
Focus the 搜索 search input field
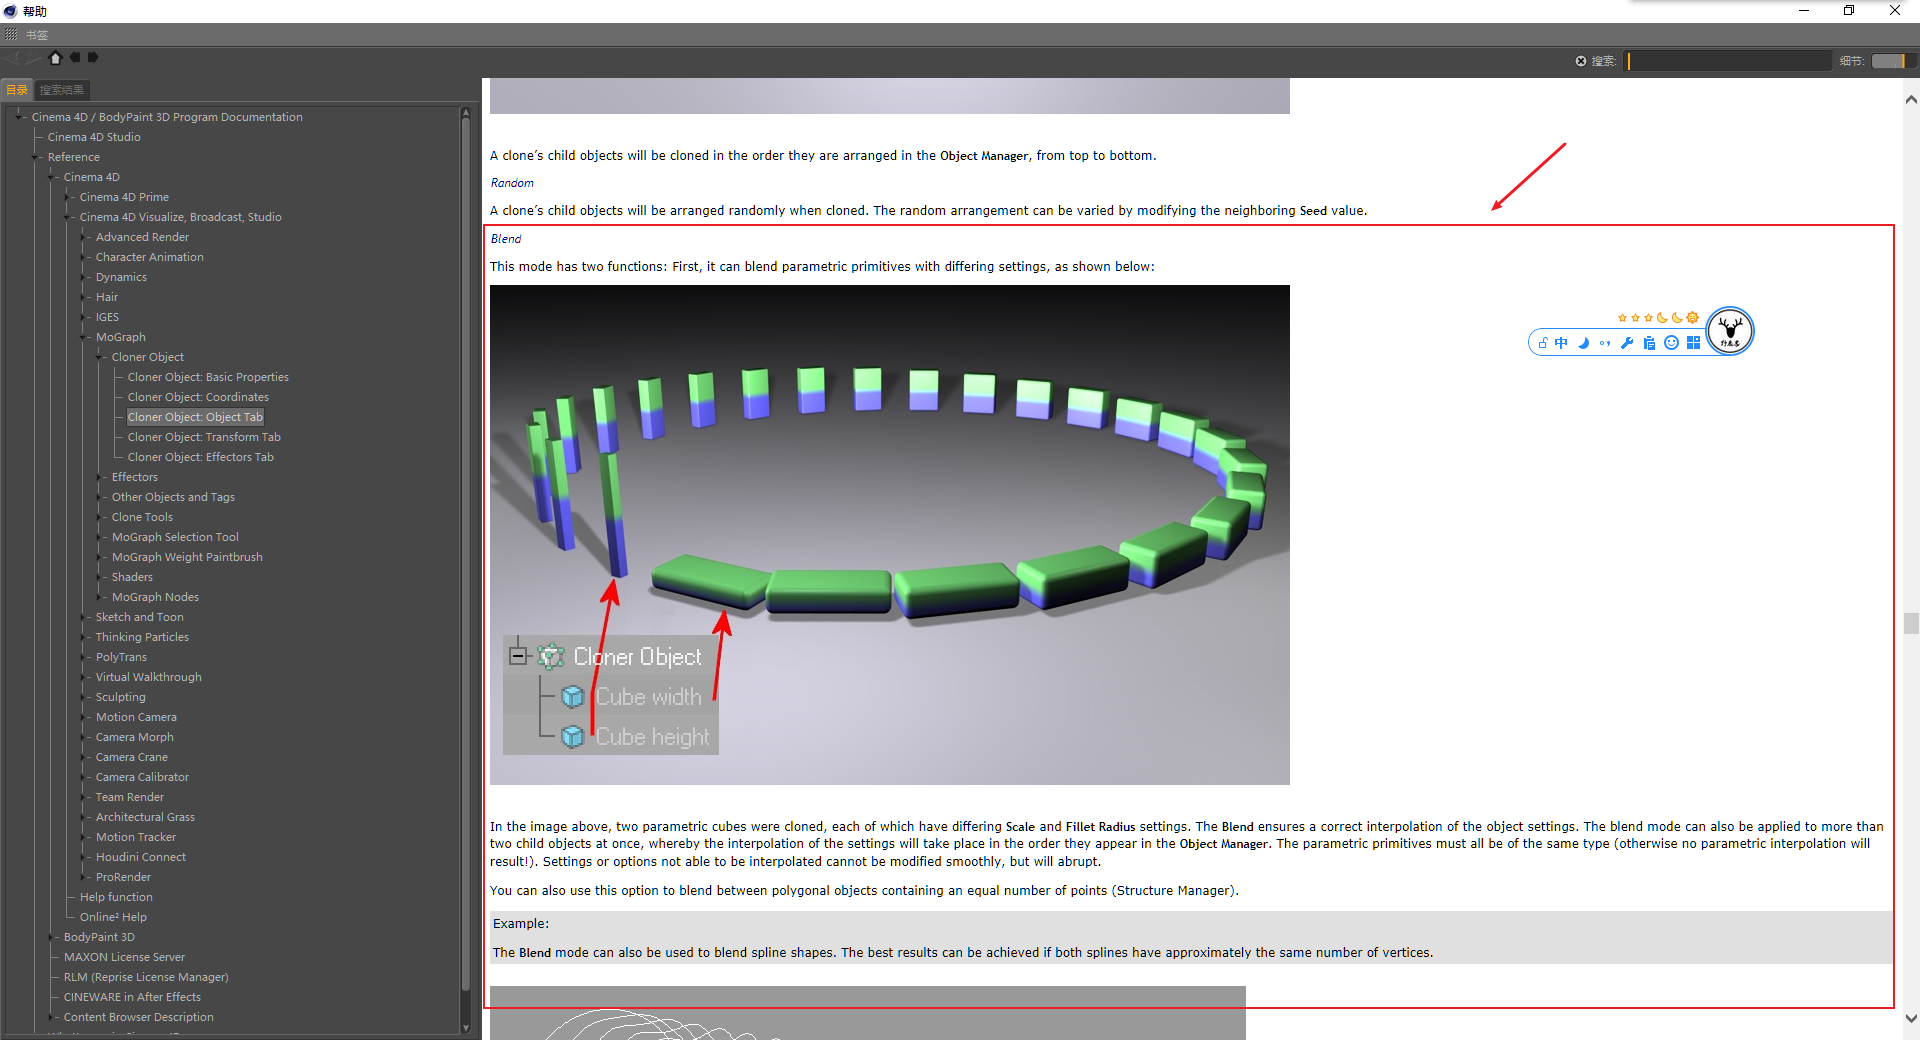pos(1728,61)
